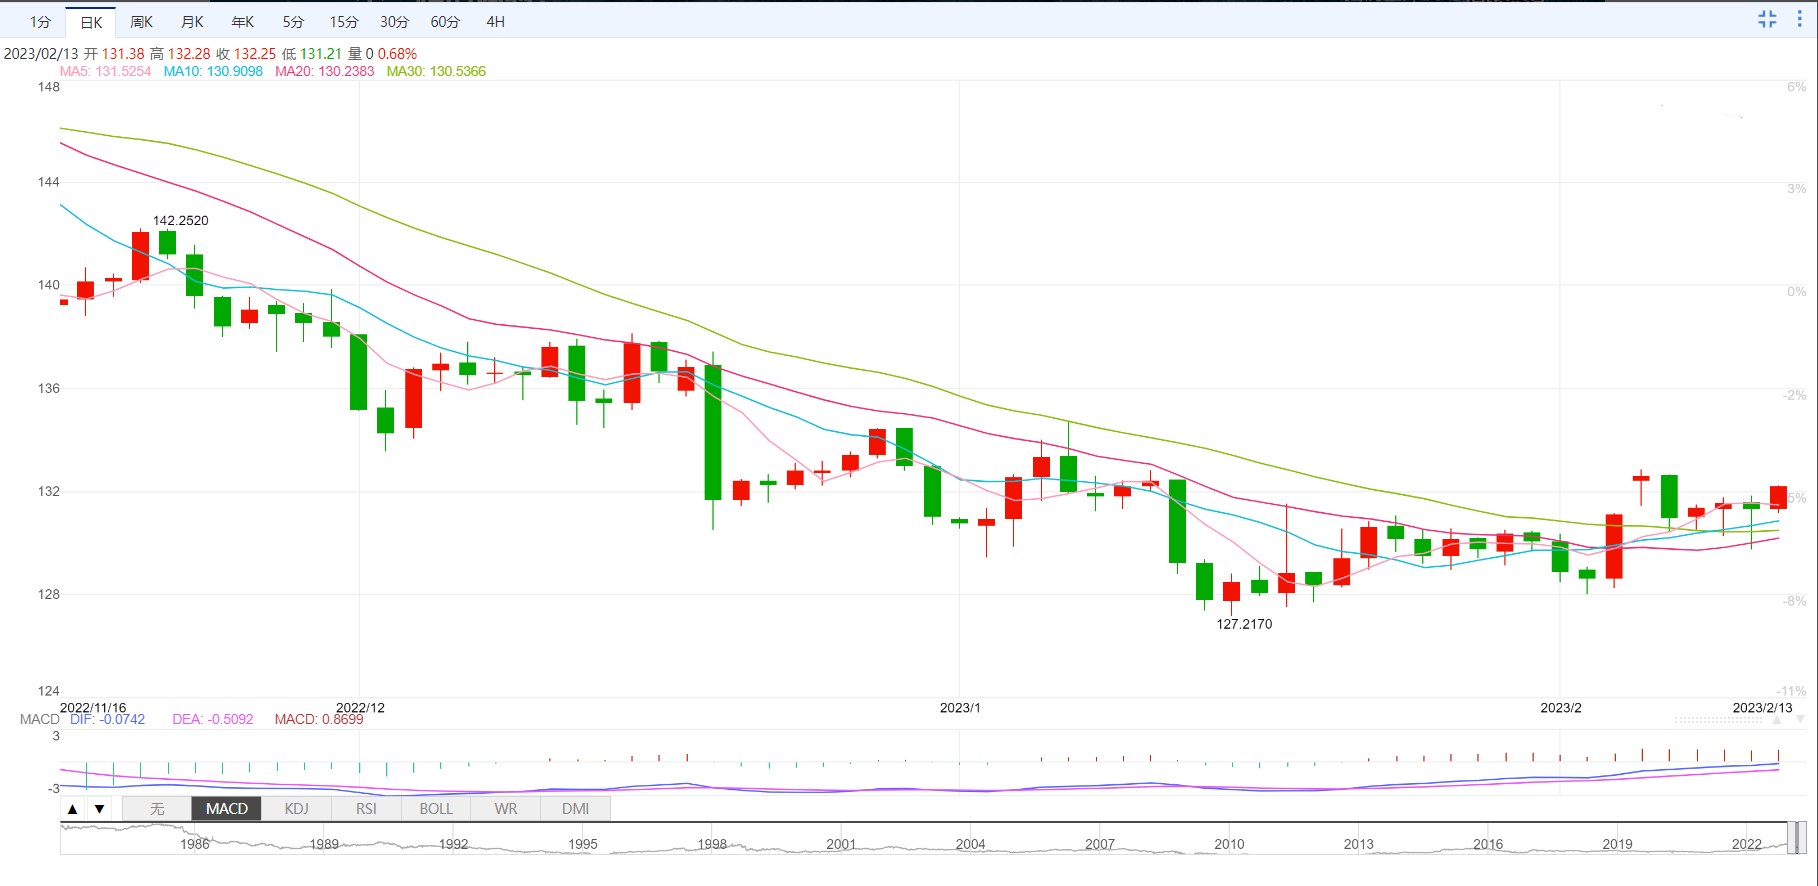
Task: Click the MACD: 0.8699 value label
Action: point(319,719)
